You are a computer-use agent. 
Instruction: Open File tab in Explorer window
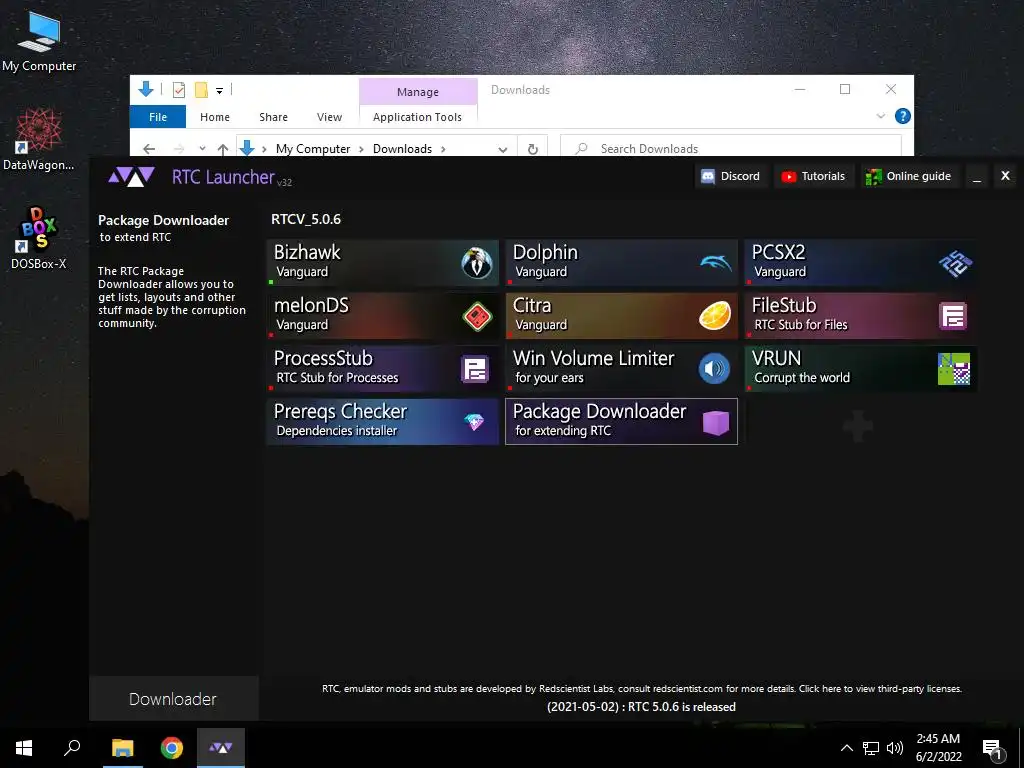pos(158,117)
